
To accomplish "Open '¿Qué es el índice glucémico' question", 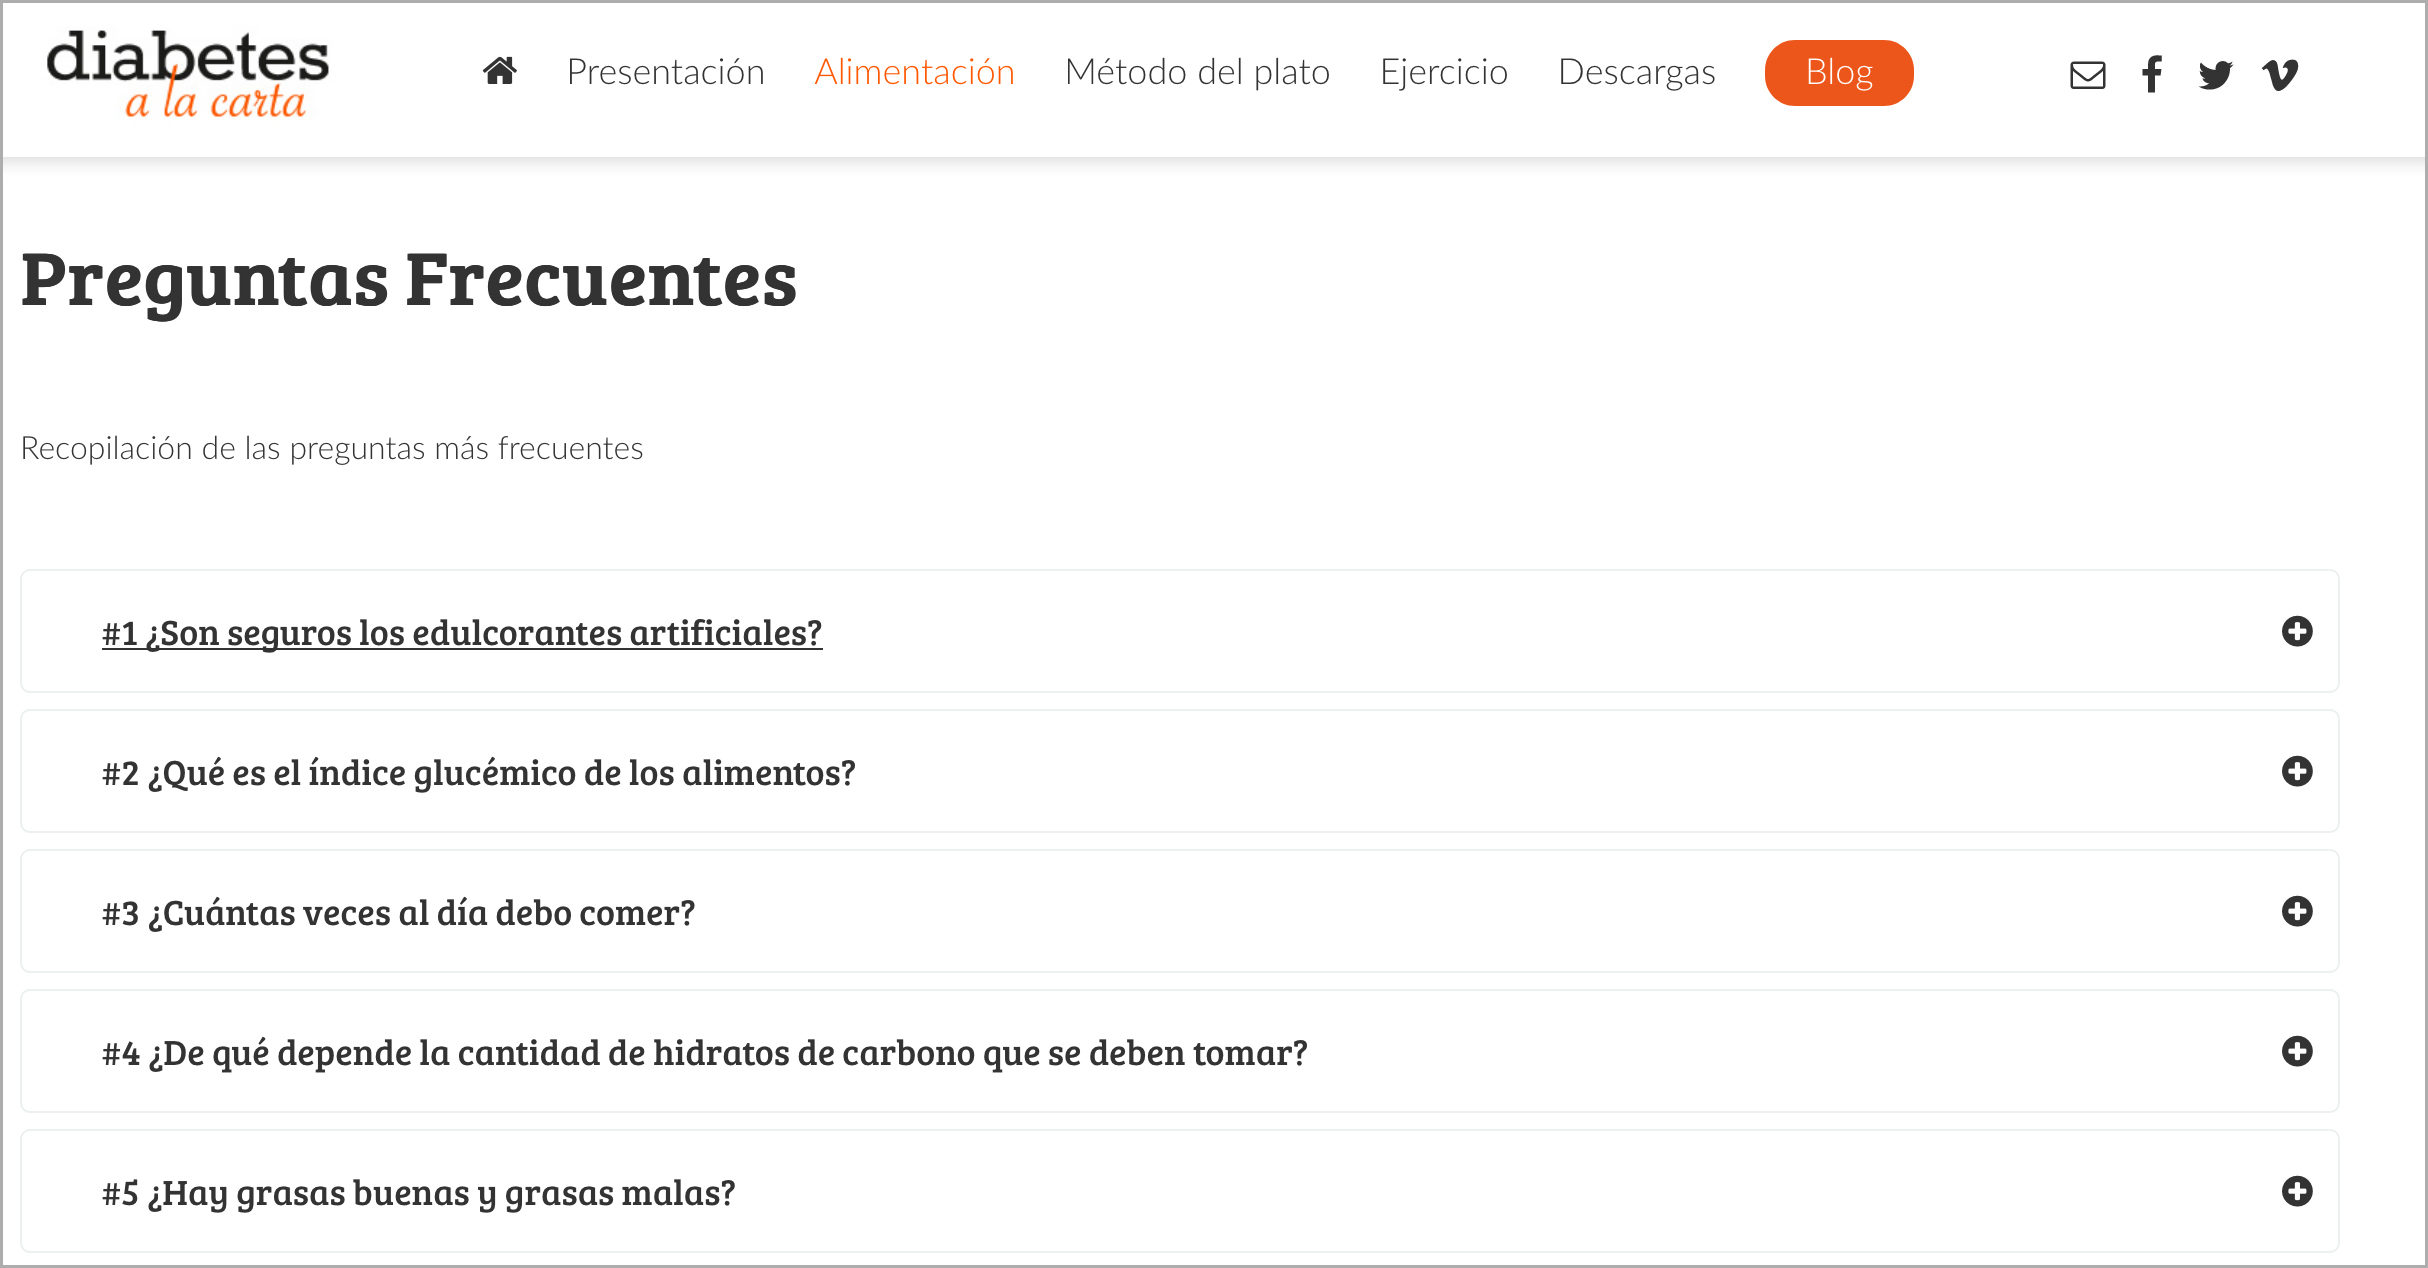I will tap(479, 773).
